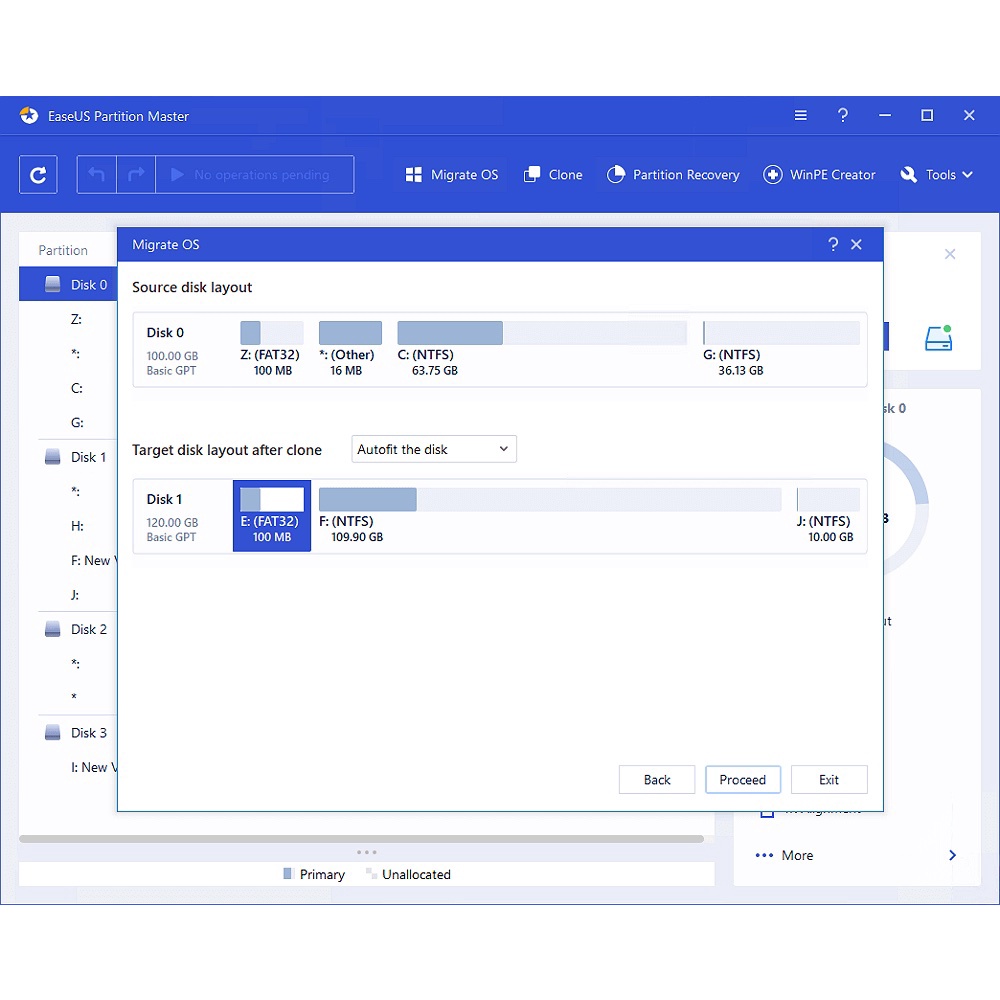Expand the Tools dropdown menu

pyautogui.click(x=936, y=175)
